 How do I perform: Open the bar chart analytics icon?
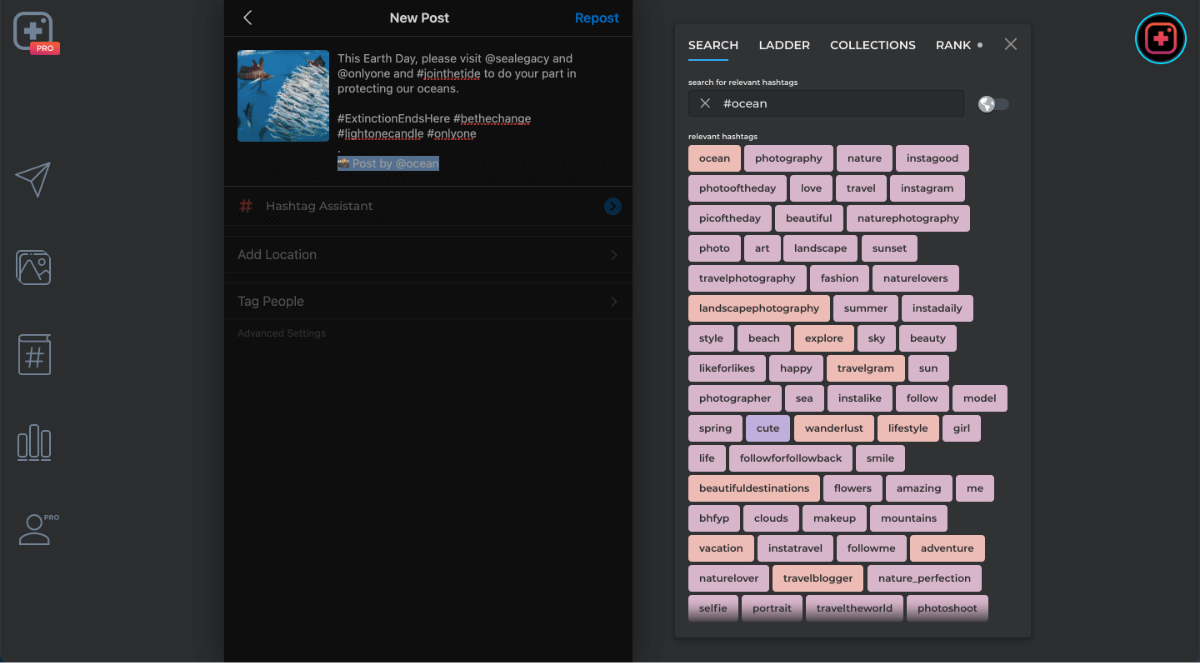click(x=34, y=443)
